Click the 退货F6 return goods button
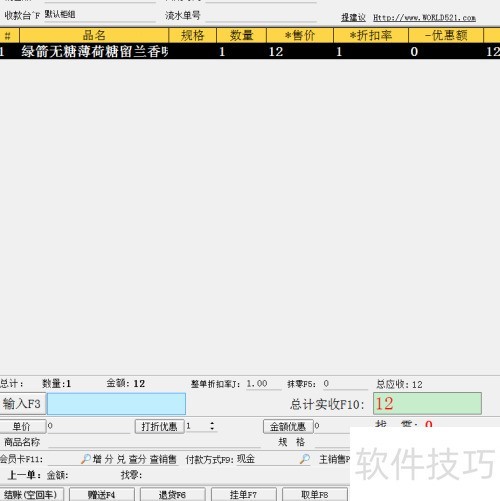500x501 pixels. click(x=172, y=494)
